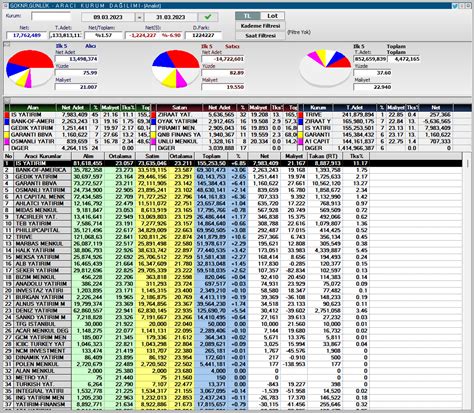
Task: Click the İlk 5 Alıcı pie chart
Action: pos(30,69)
